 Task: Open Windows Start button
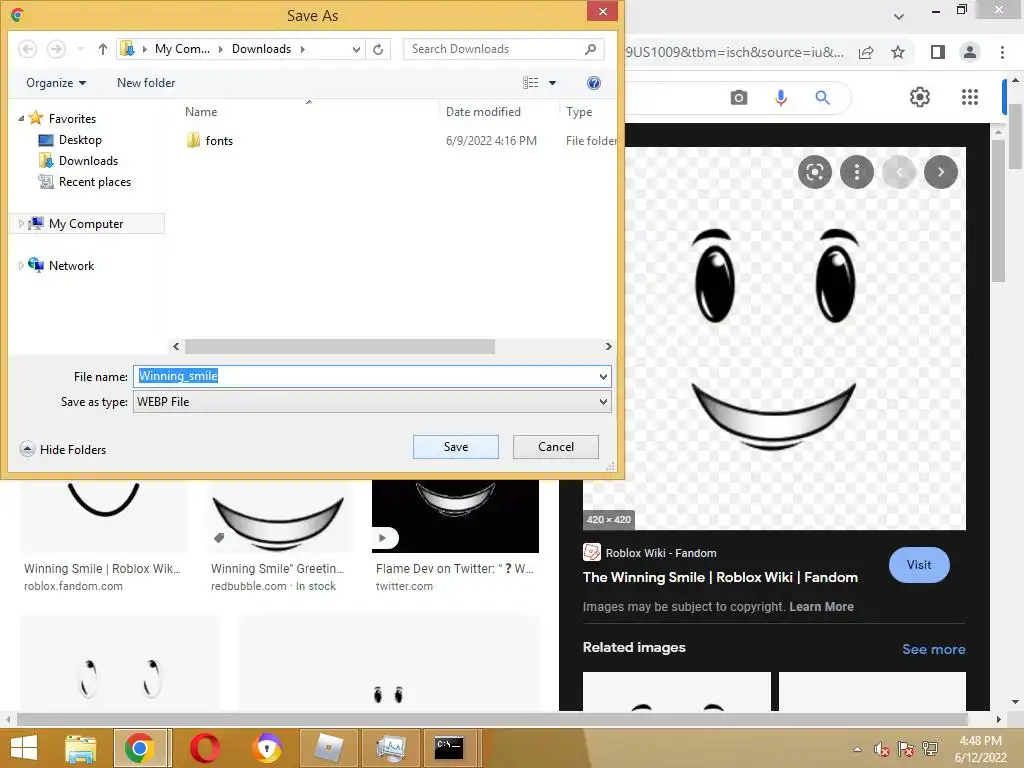coord(24,748)
